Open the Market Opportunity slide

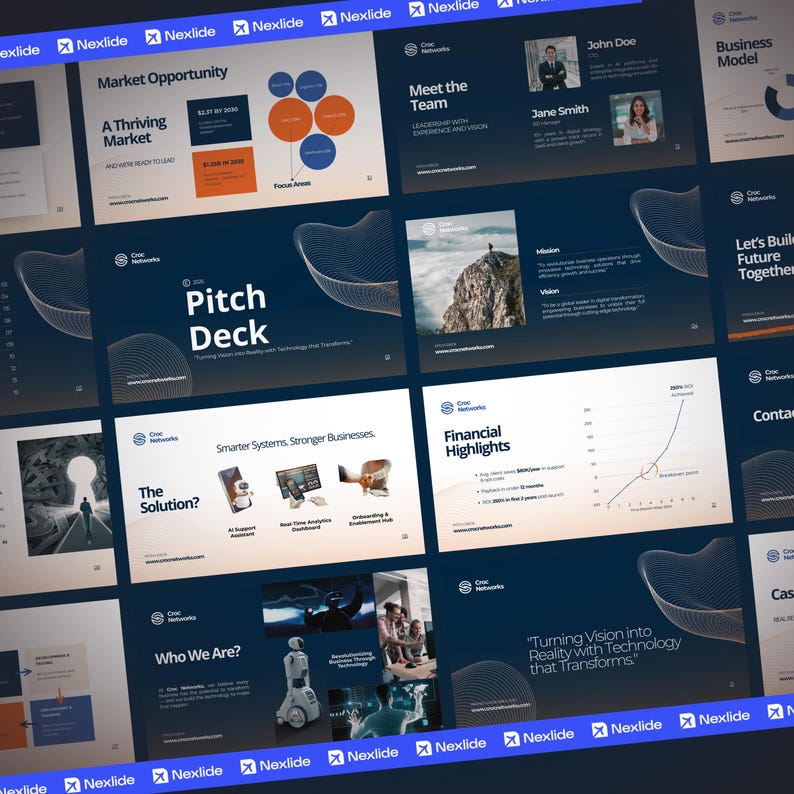(233, 130)
